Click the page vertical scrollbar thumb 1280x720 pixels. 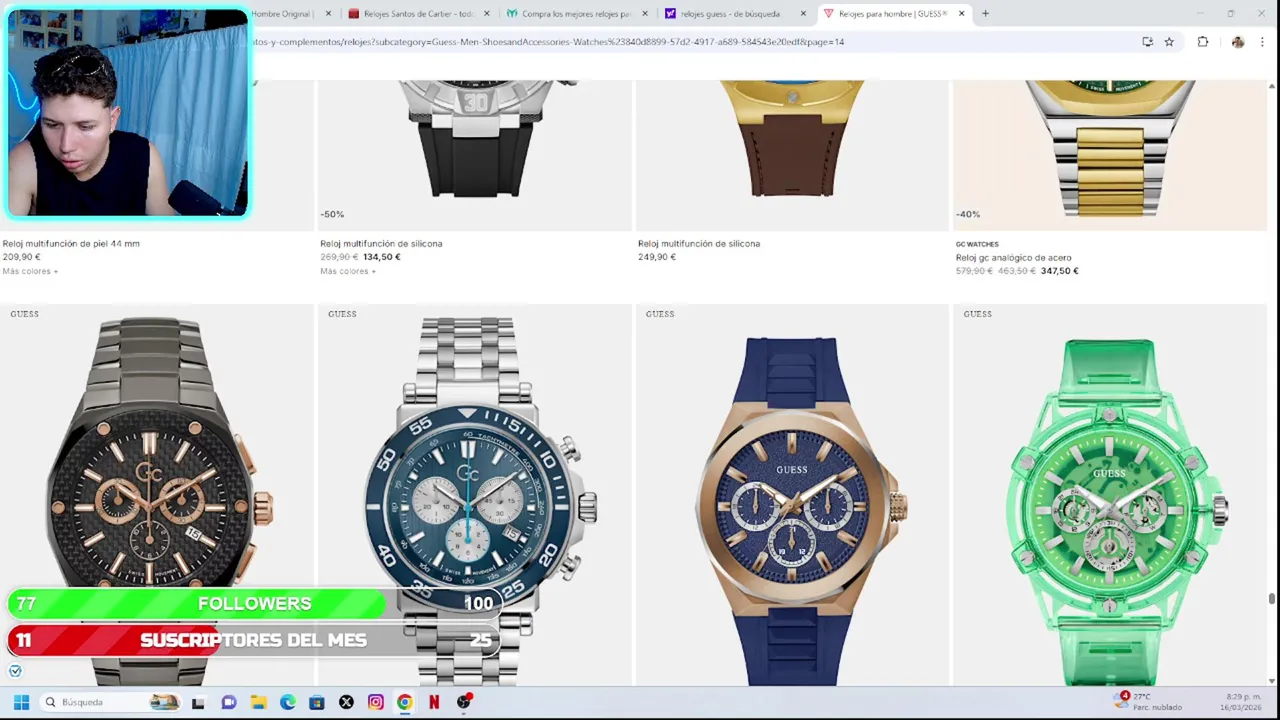pos(1272,598)
